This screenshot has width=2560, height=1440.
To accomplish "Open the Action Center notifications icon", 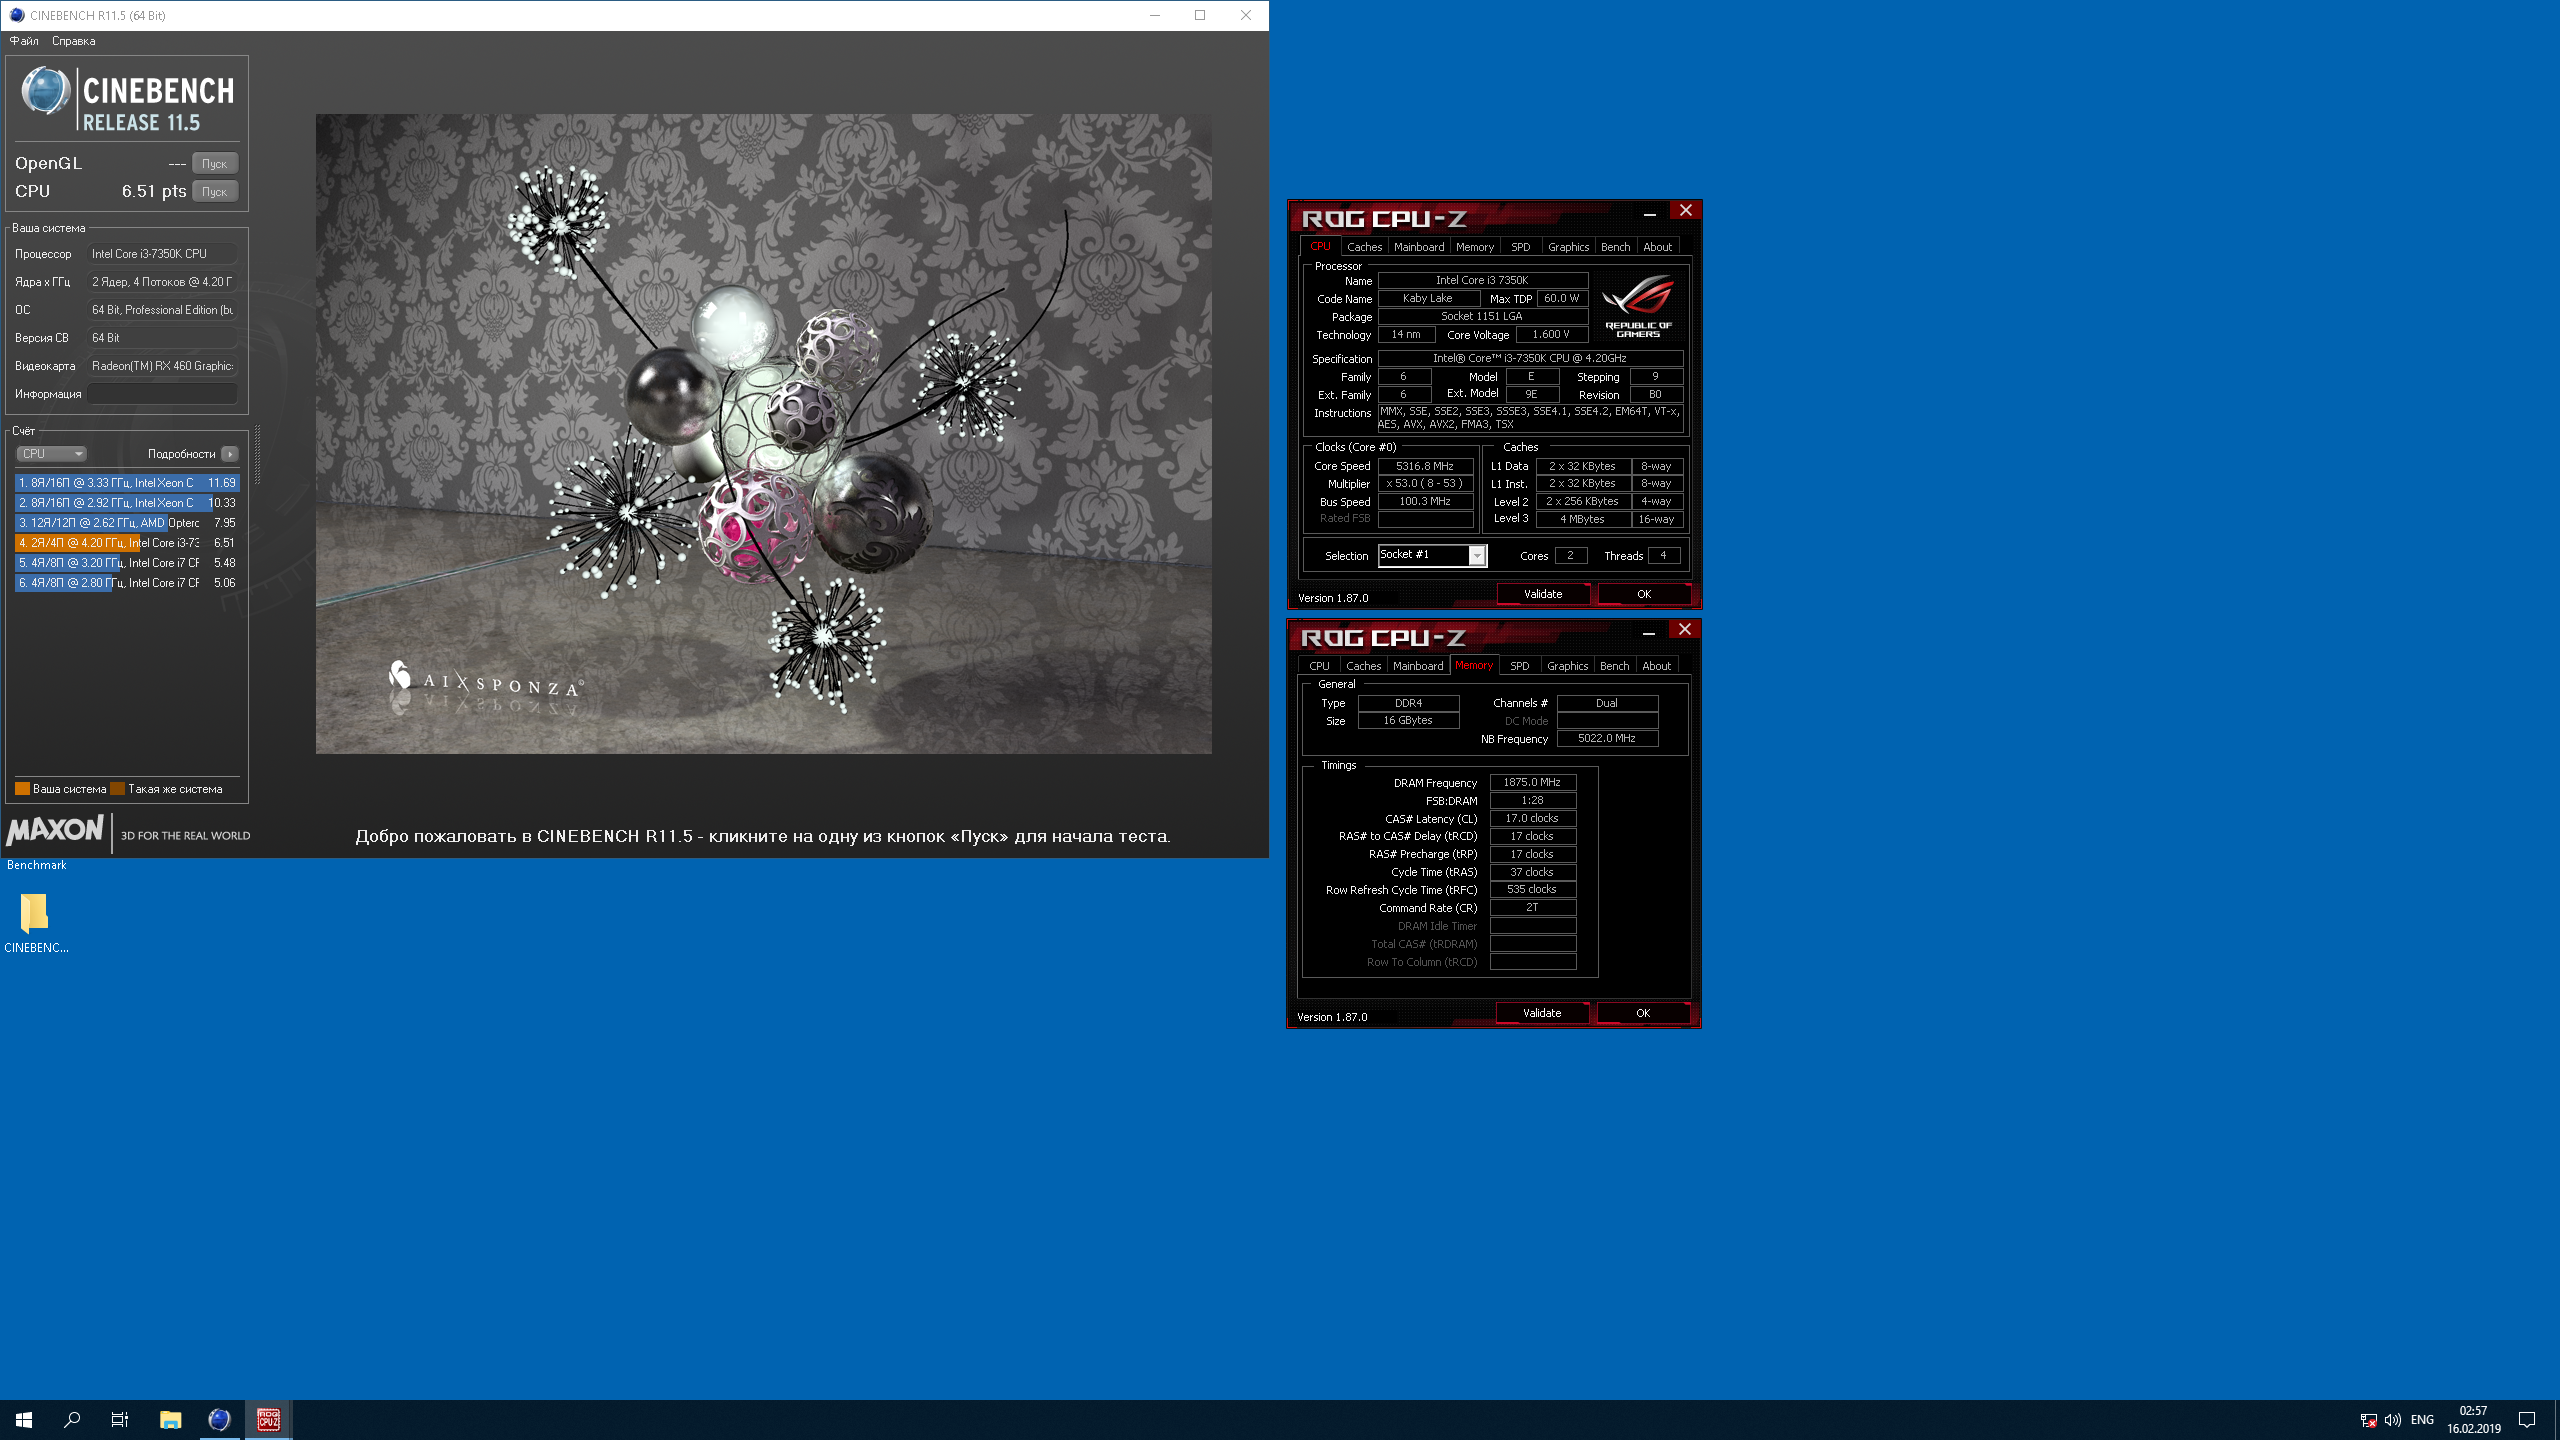I will click(x=2527, y=1420).
